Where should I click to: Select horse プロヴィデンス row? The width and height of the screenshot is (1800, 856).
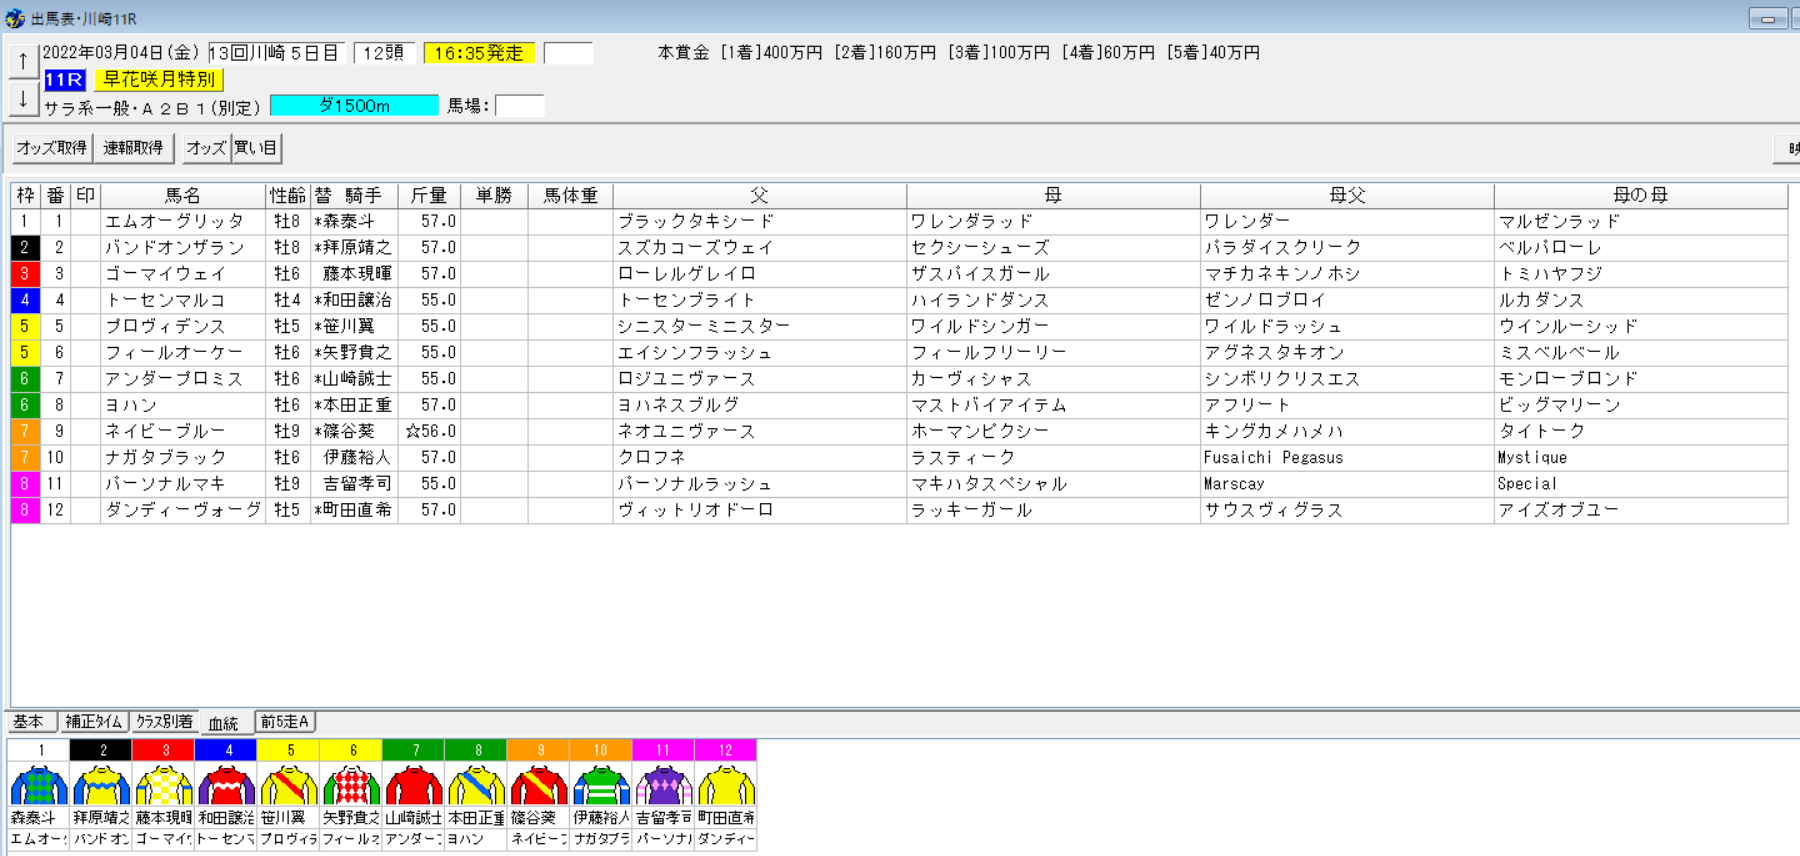coord(898,326)
